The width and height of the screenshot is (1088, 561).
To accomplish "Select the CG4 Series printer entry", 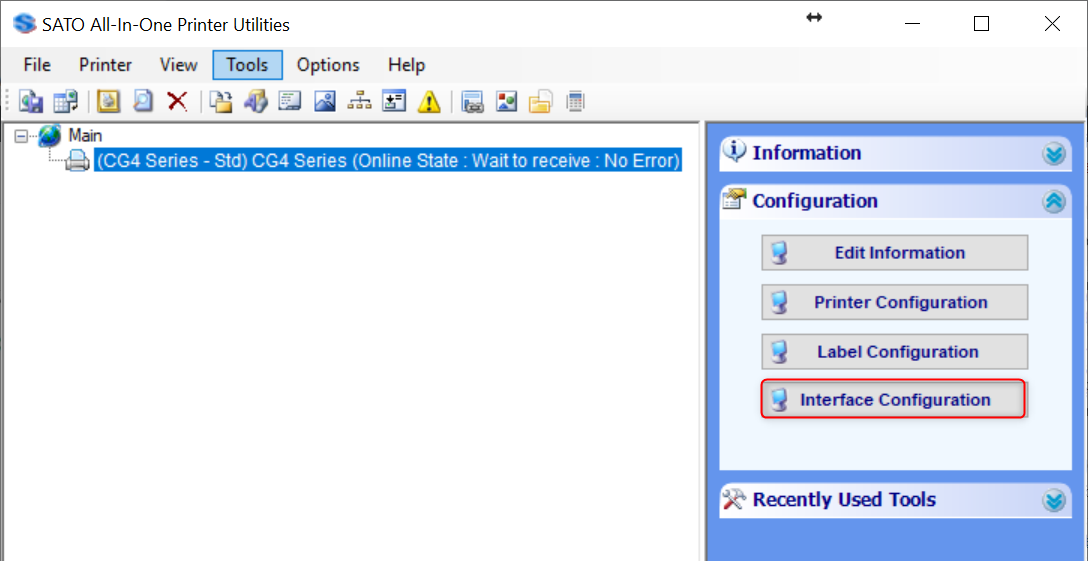I will tap(388, 161).
